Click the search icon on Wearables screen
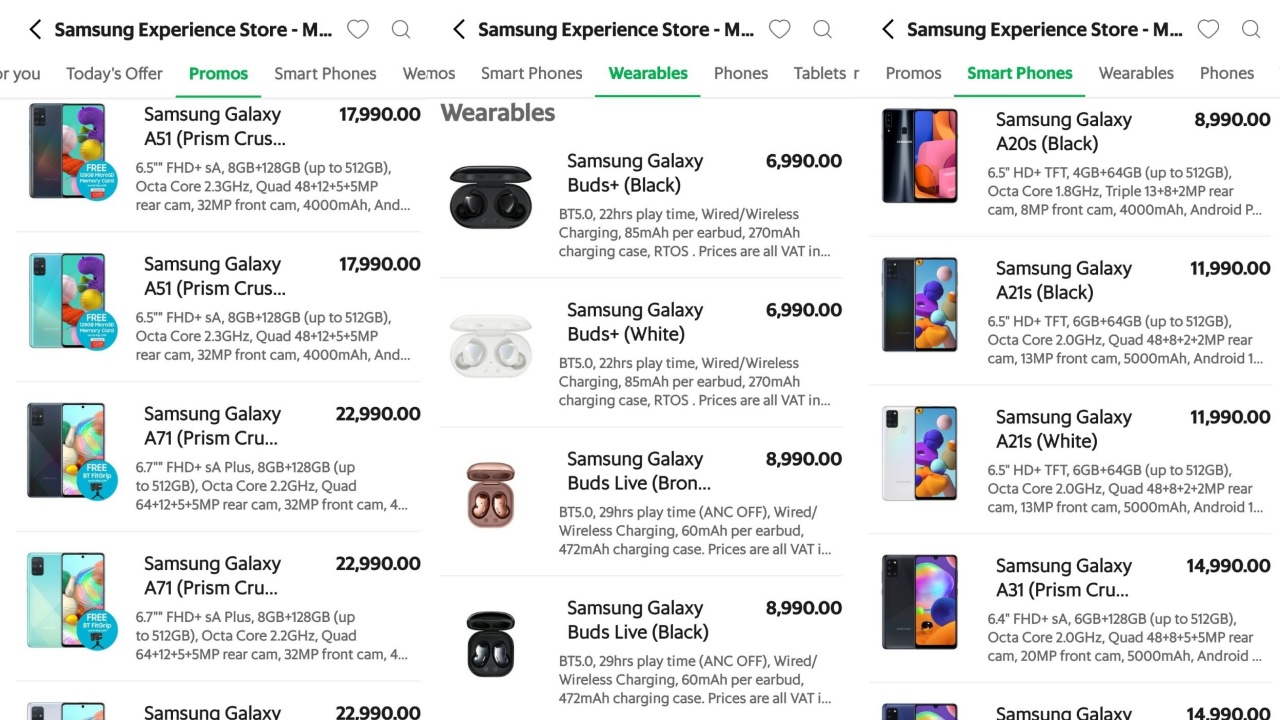The image size is (1280, 720). tap(822, 30)
